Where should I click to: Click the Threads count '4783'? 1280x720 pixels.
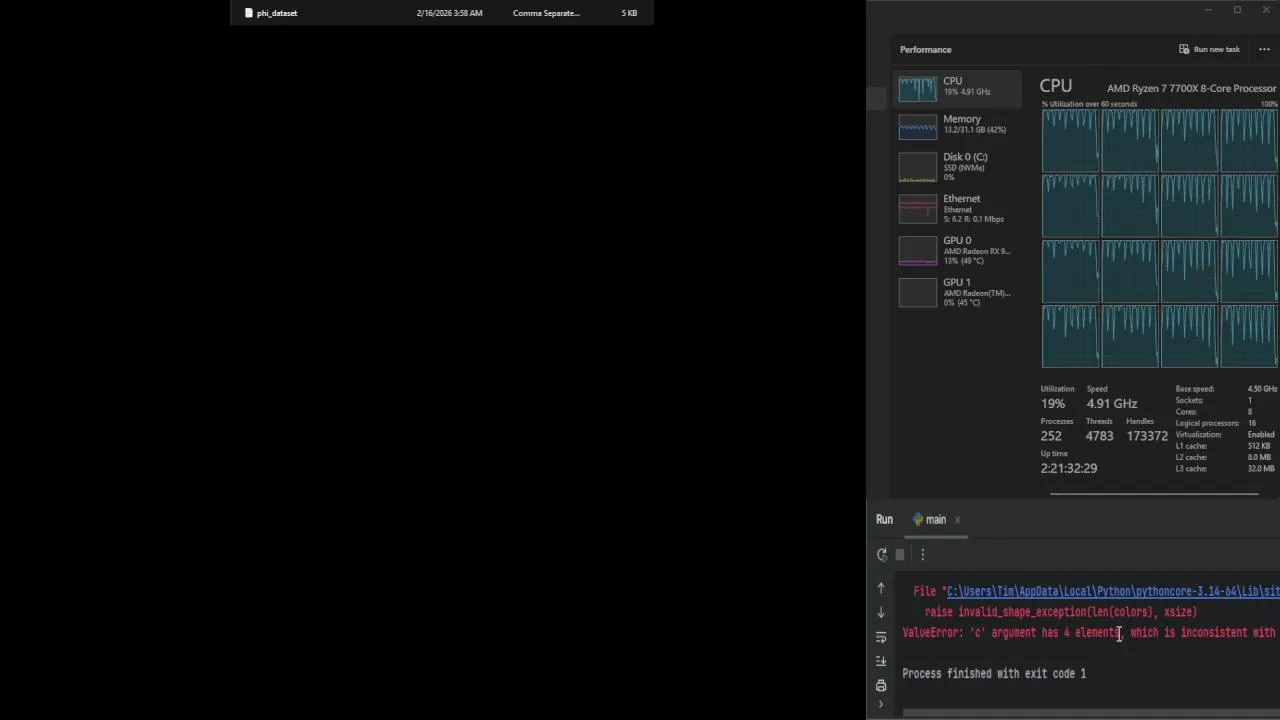[x=1100, y=436]
